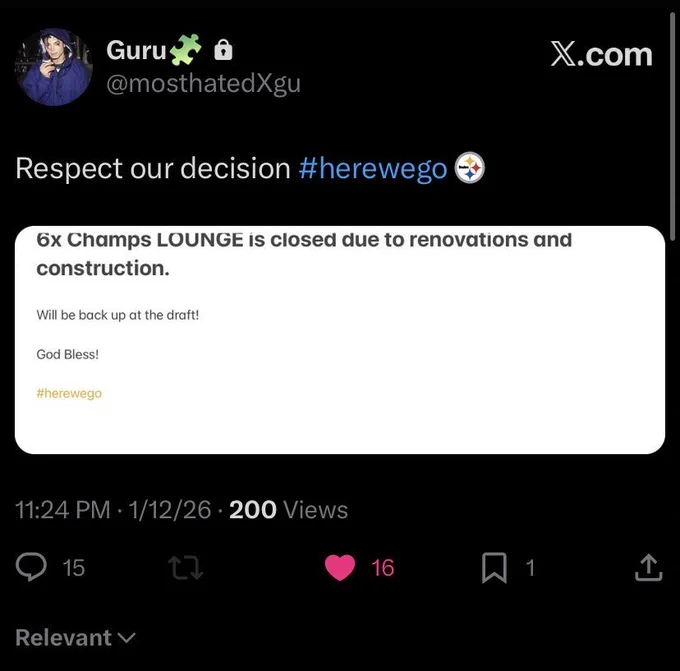Click the padlock protected-account icon
The image size is (680, 671).
(x=223, y=50)
